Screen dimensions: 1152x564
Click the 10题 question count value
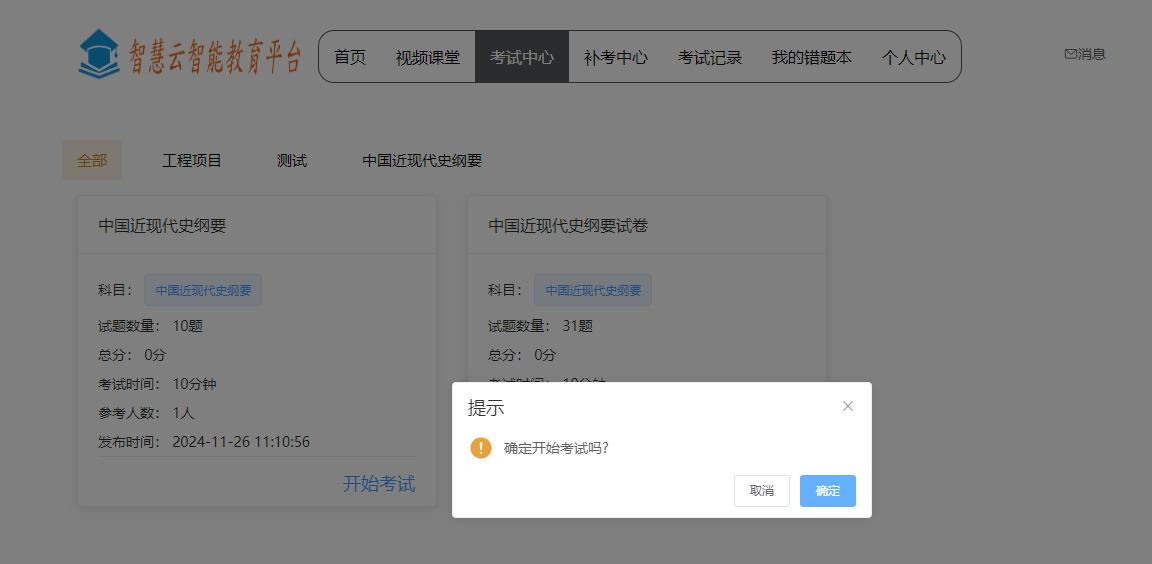(x=188, y=326)
